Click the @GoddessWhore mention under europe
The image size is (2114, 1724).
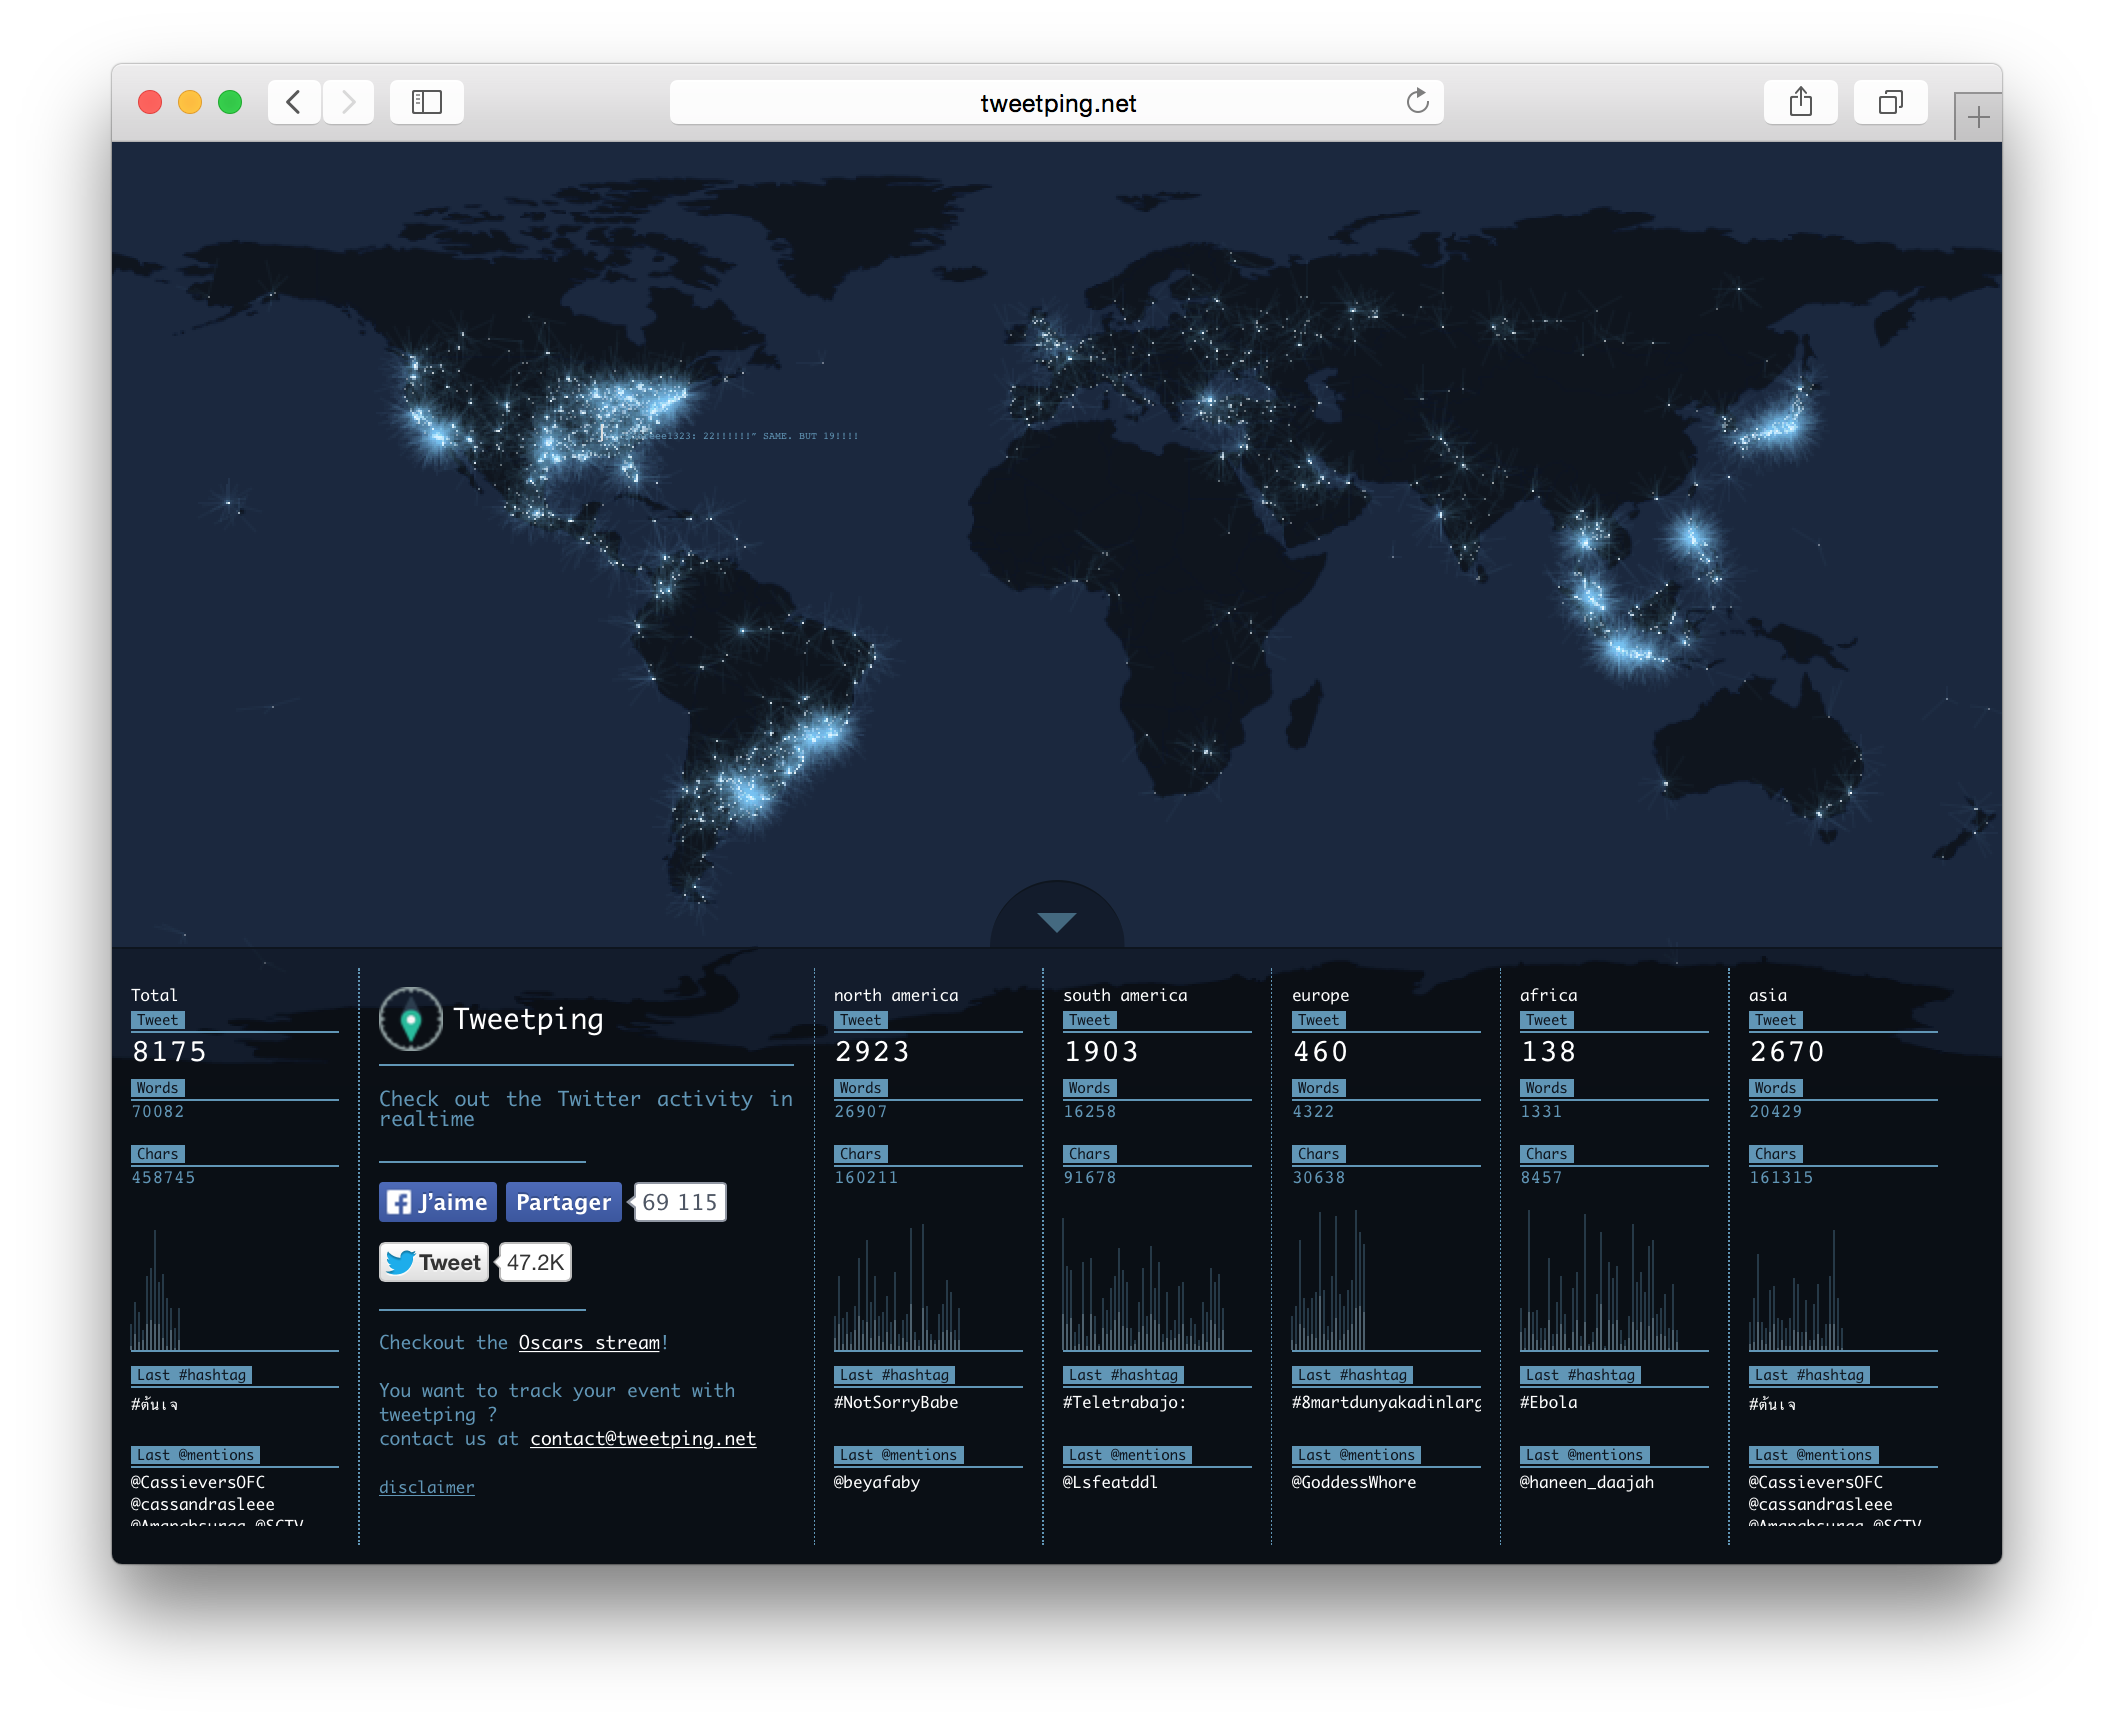[x=1354, y=1482]
